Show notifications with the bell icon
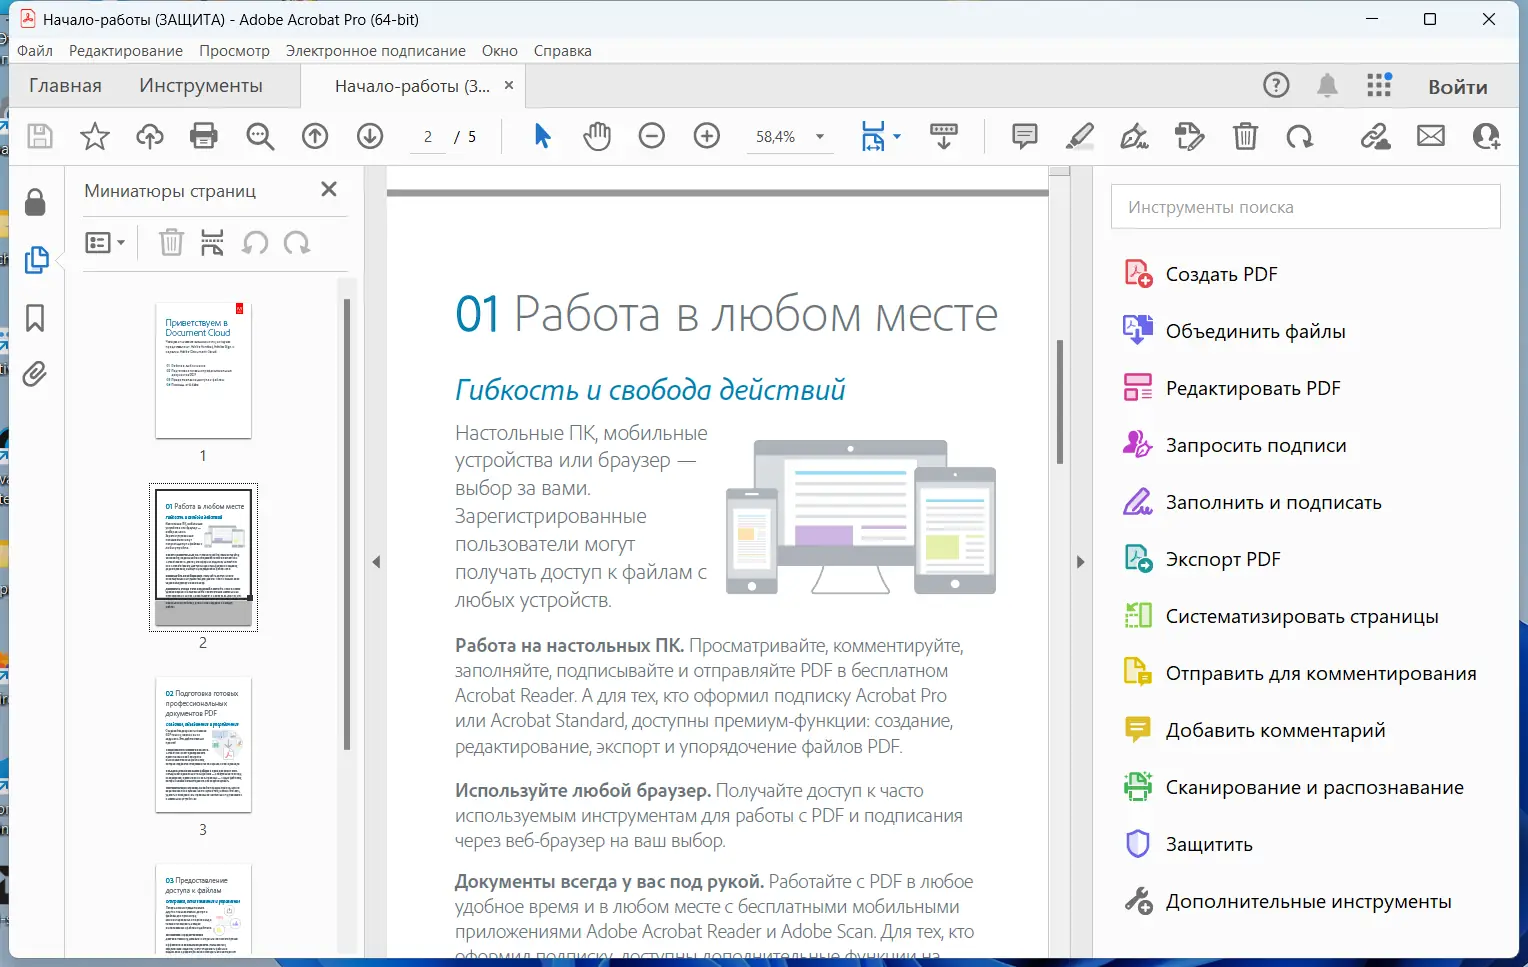 tap(1327, 86)
